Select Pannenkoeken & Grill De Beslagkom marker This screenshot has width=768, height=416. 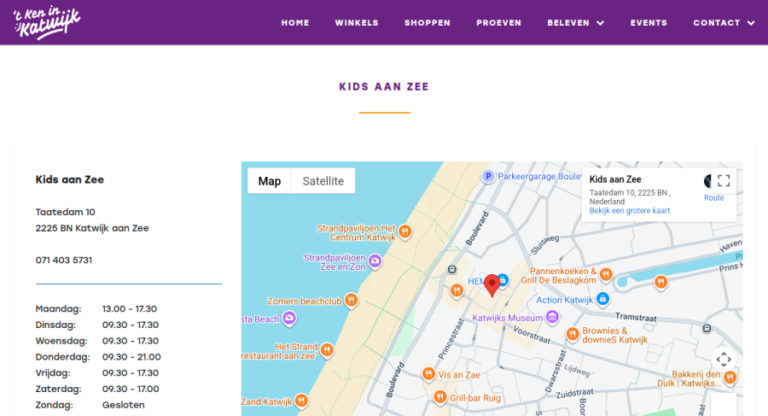tap(606, 274)
